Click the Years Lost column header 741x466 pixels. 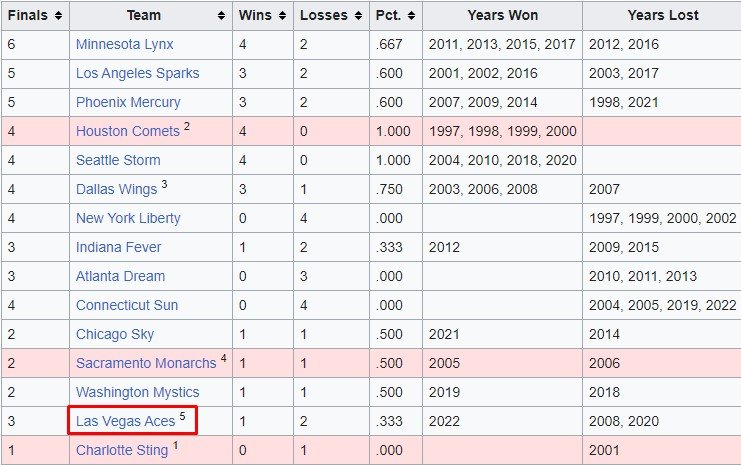click(x=662, y=16)
